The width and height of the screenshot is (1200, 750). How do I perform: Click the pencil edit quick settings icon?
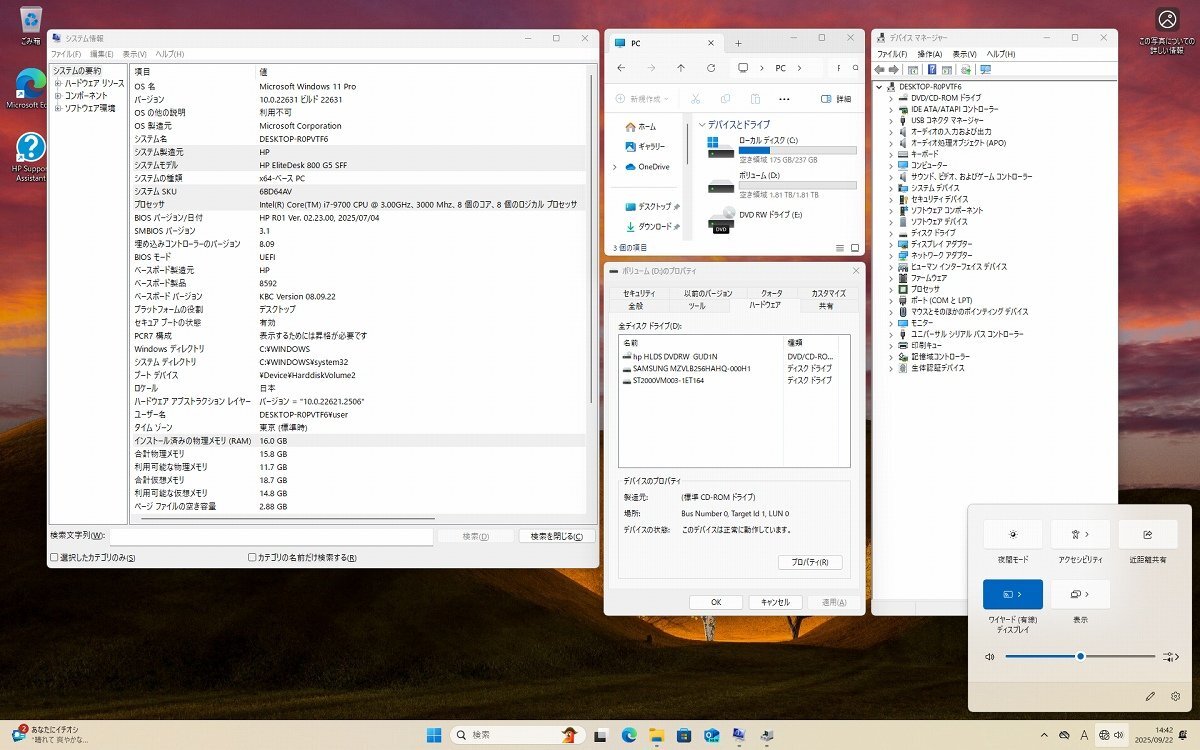[x=1150, y=696]
